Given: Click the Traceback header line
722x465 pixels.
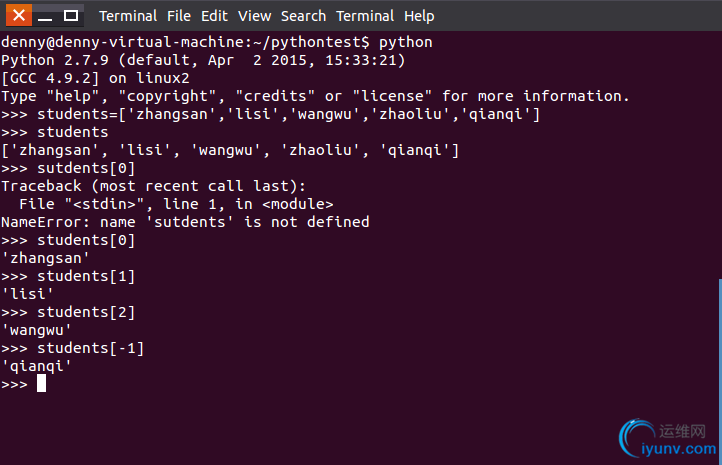Looking at the screenshot, I should (x=153, y=186).
